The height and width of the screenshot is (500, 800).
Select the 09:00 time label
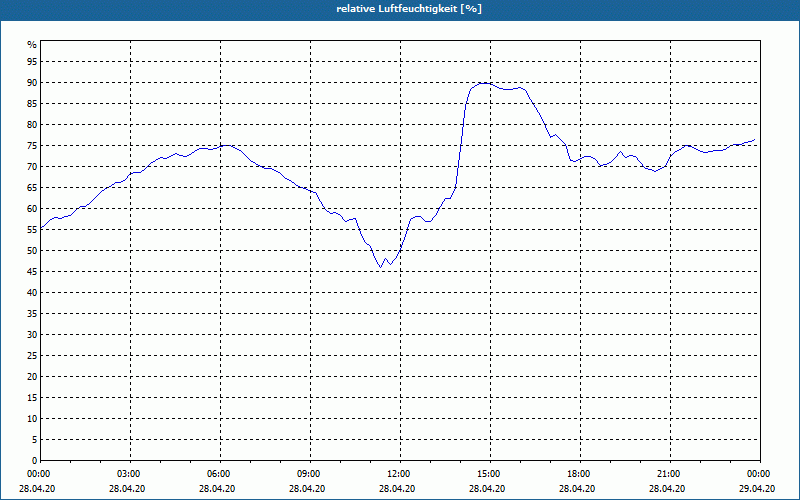[307, 474]
